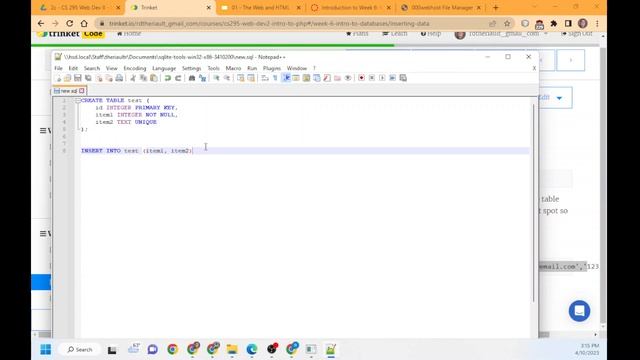
Task: Open the Trinket chat bubble button
Action: pos(579,311)
